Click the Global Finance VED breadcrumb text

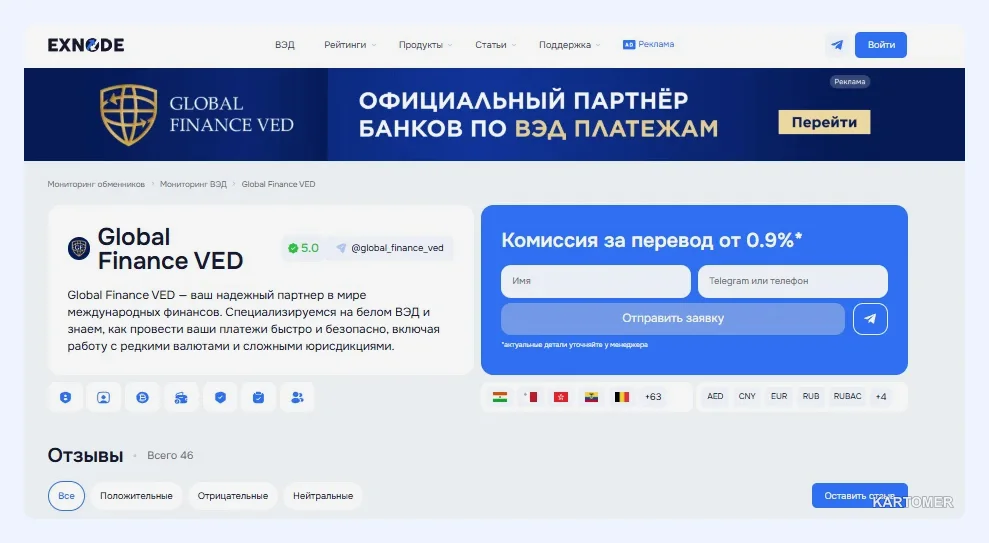278,184
